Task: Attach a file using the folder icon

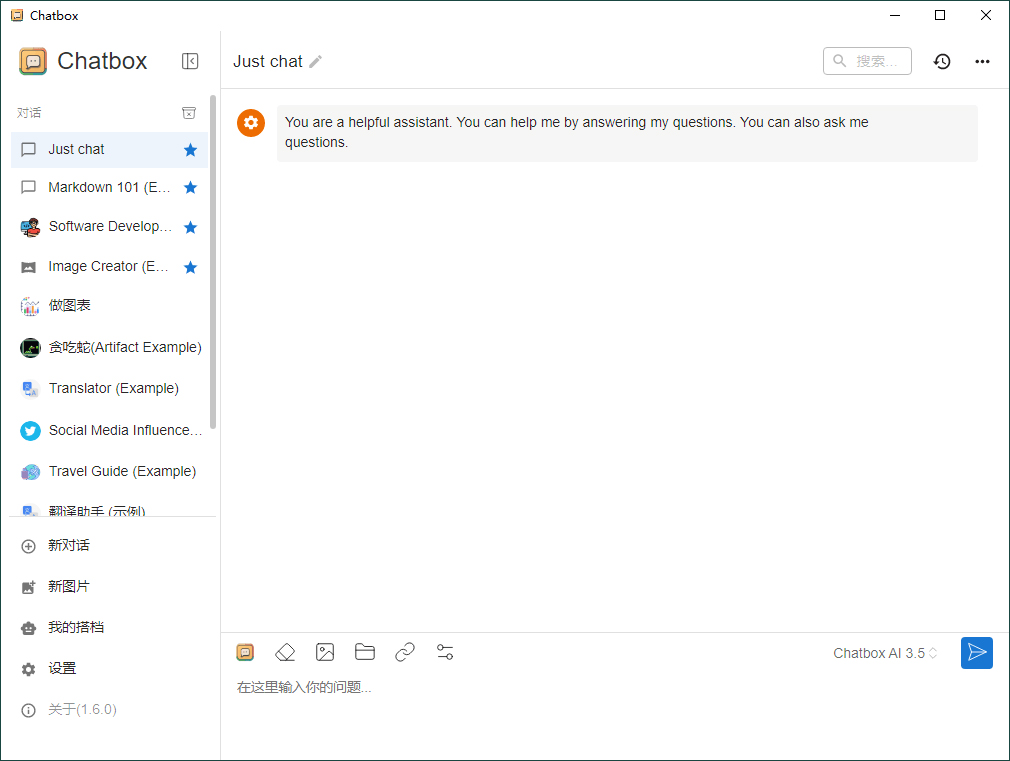Action: pyautogui.click(x=365, y=653)
